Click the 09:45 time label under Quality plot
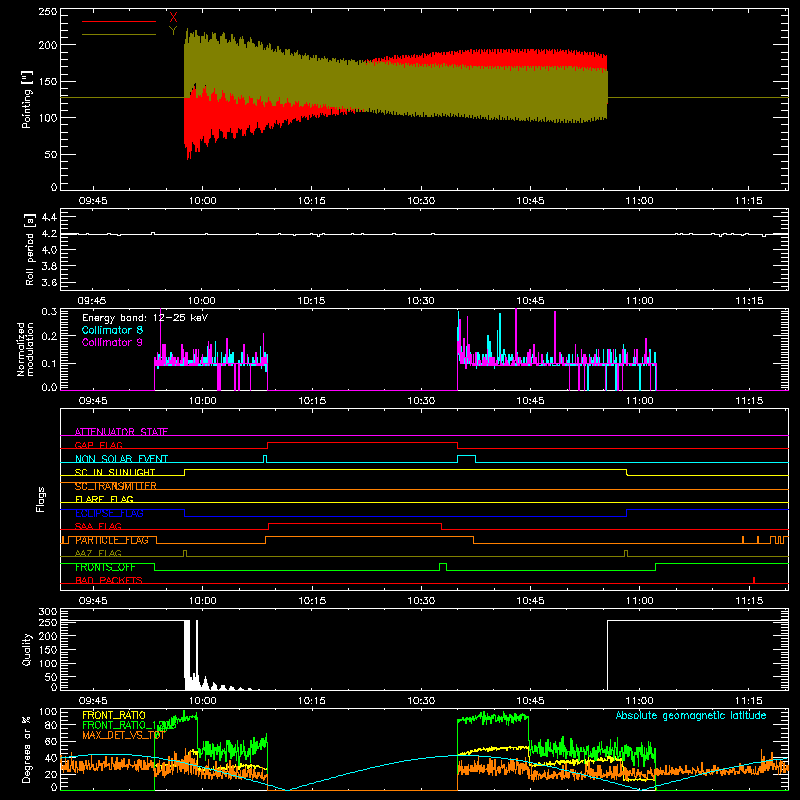This screenshot has height=800, width=800. 93,701
